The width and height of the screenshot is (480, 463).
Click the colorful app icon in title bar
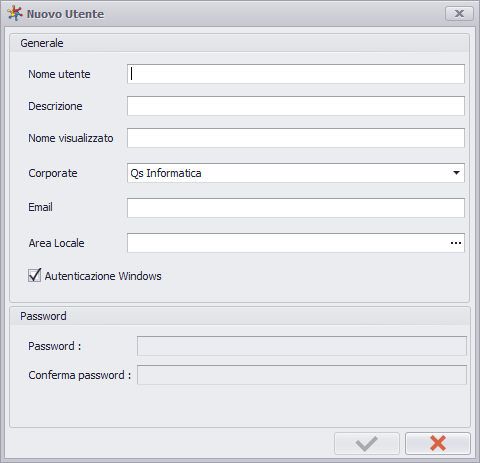click(15, 14)
